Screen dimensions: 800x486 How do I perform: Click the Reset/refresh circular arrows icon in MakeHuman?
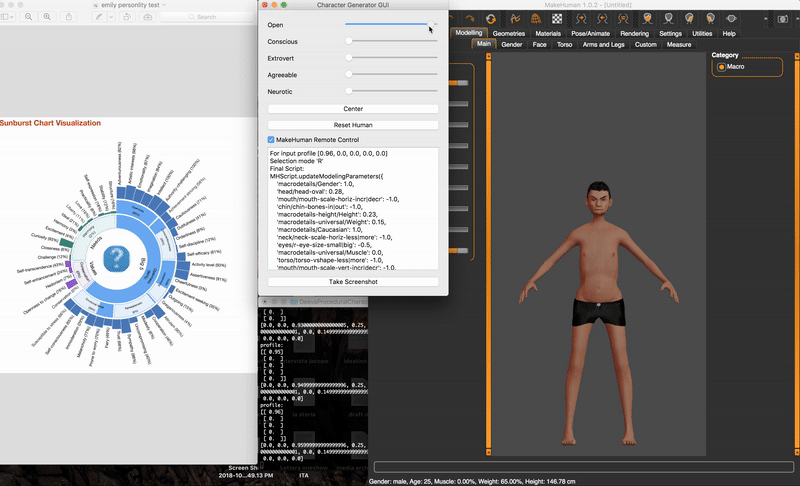[x=491, y=19]
